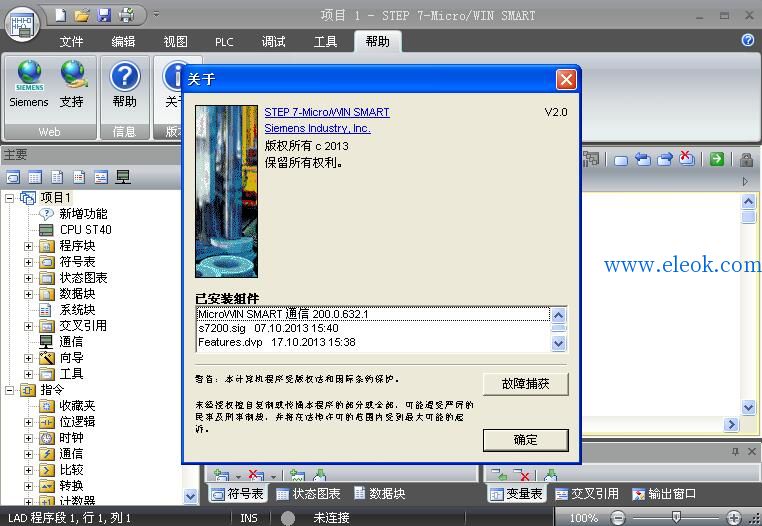The height and width of the screenshot is (526, 762).
Task: Click the communications icon in project toolbar
Action: coord(123,177)
